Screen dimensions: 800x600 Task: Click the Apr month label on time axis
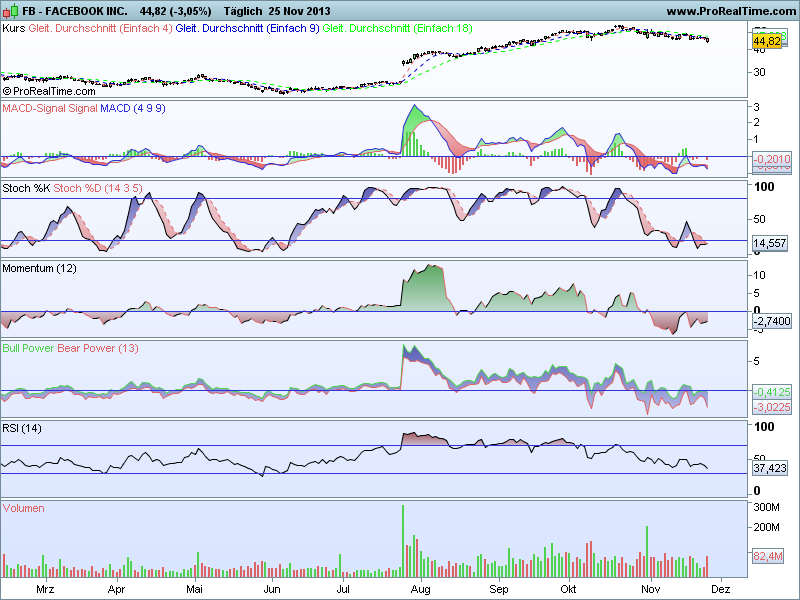click(116, 589)
